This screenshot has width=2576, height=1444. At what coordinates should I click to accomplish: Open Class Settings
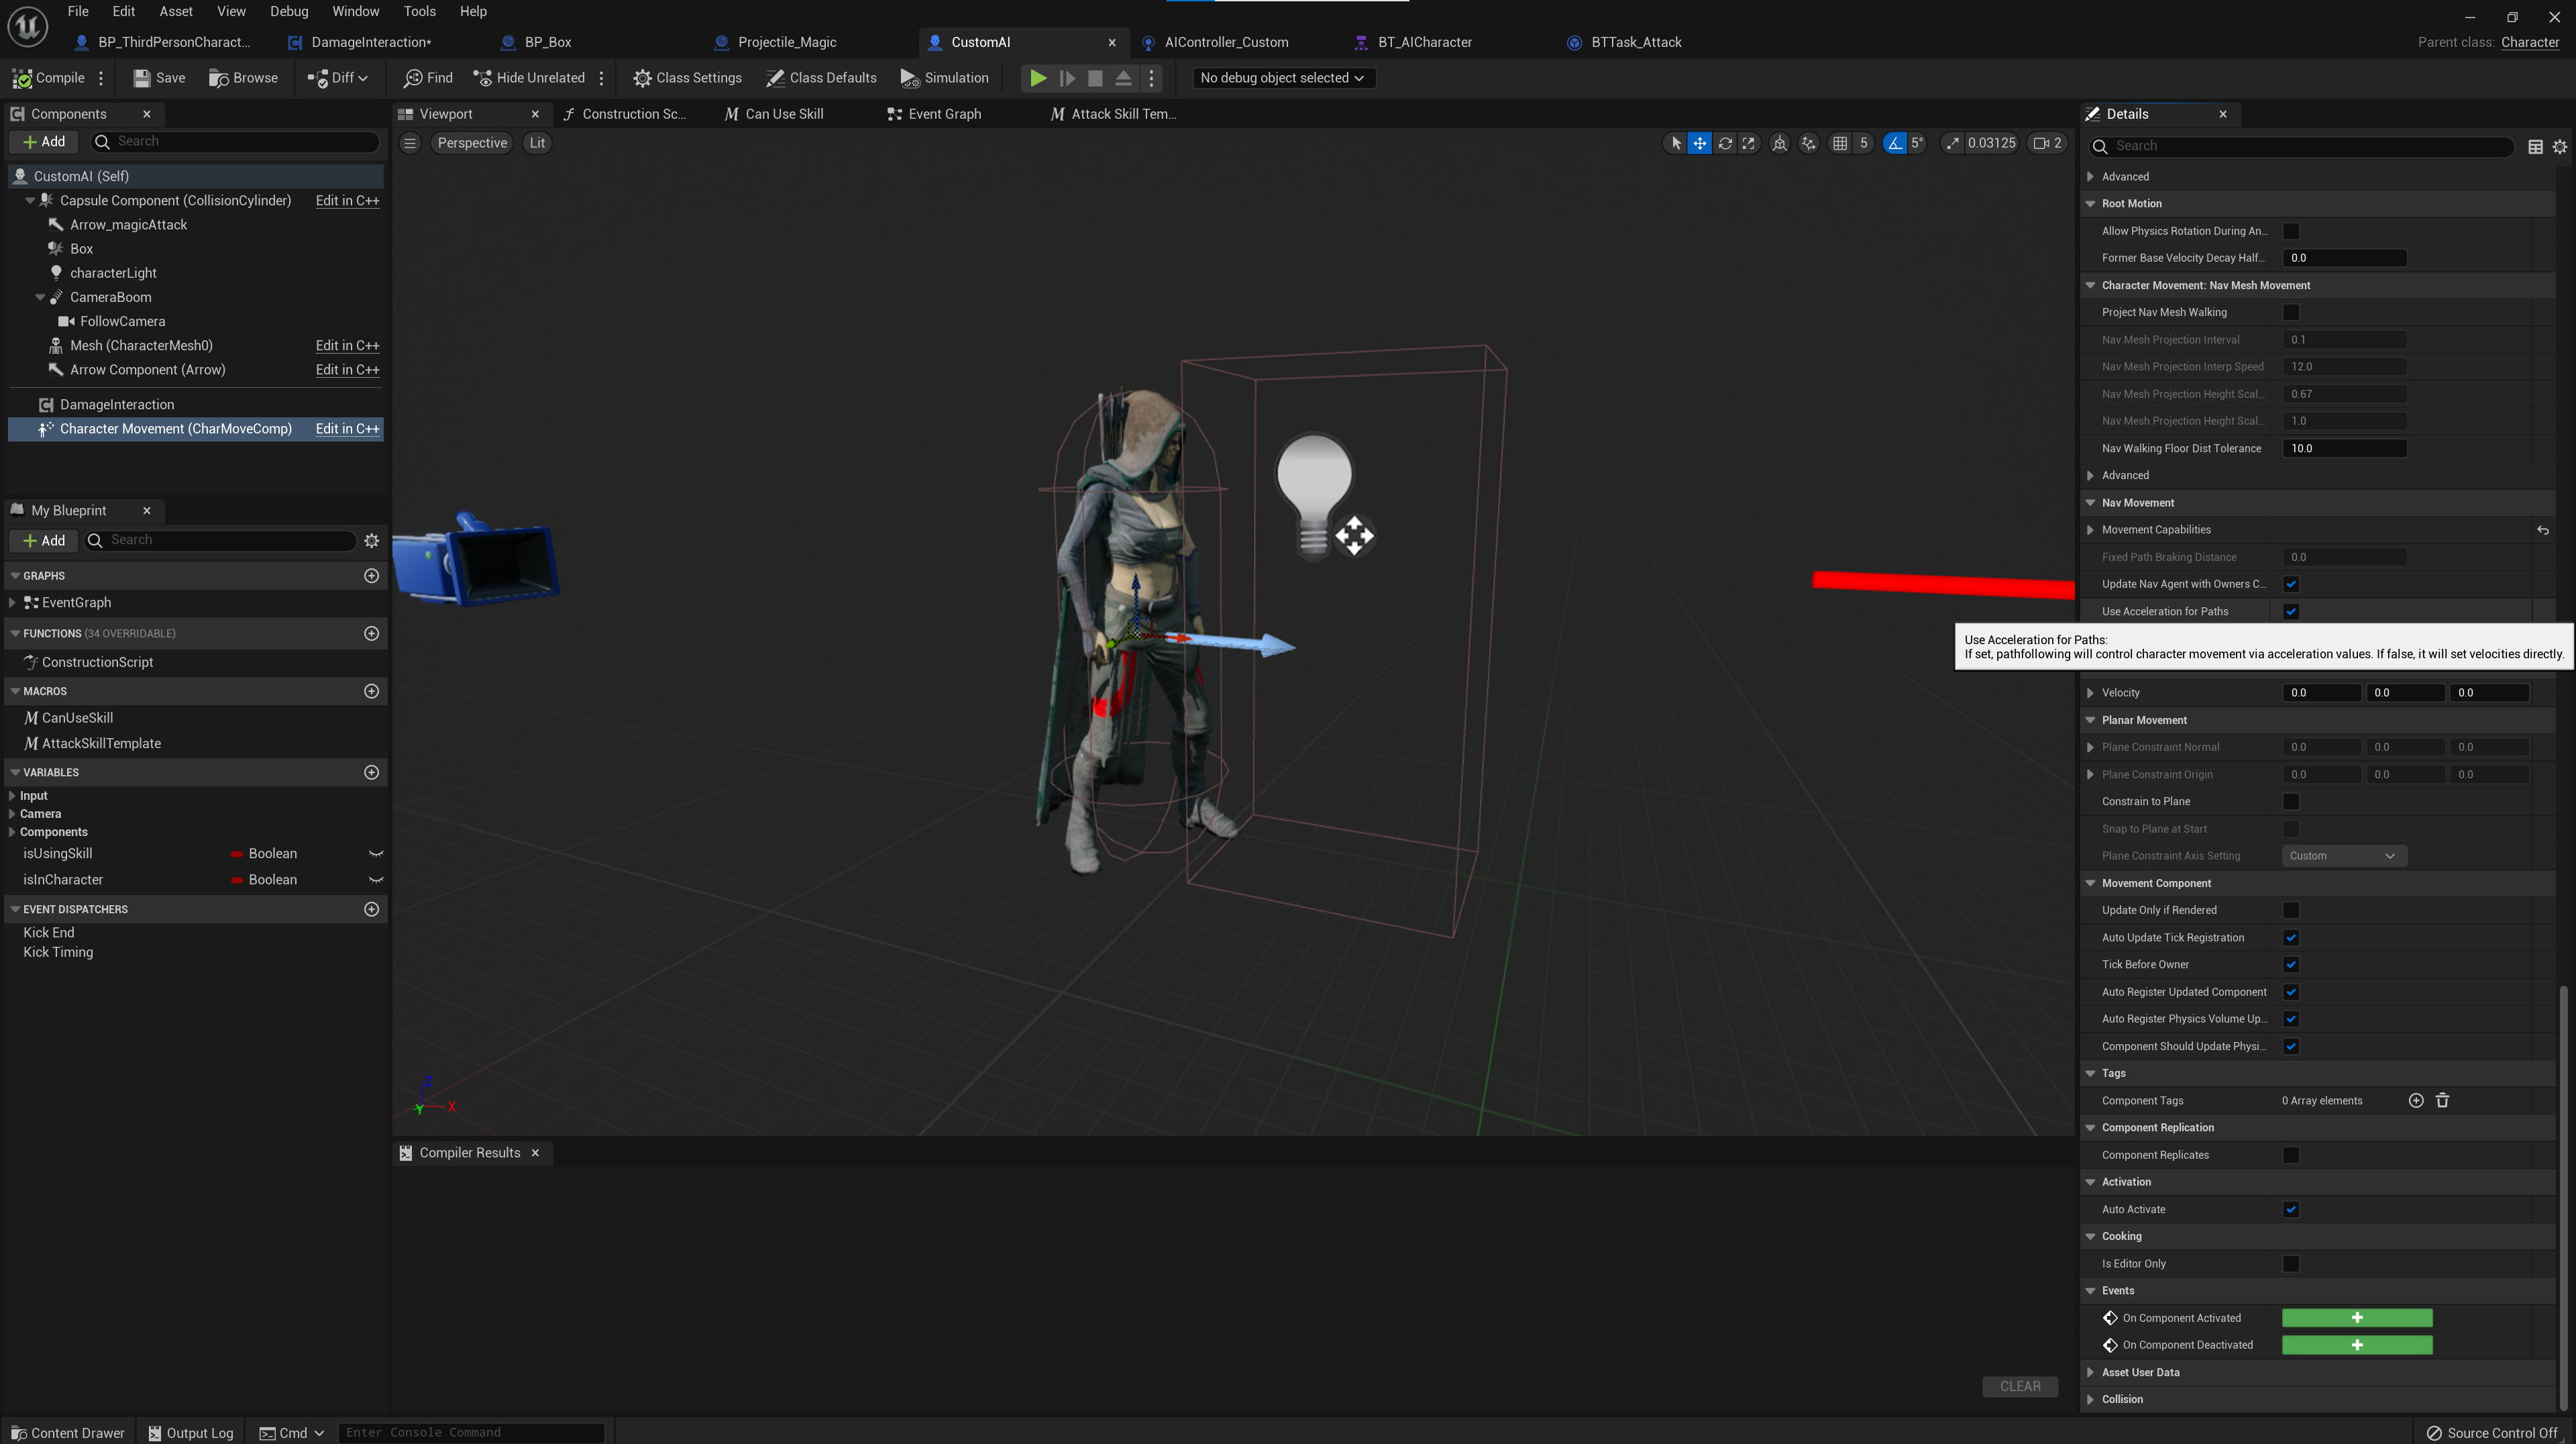point(687,78)
